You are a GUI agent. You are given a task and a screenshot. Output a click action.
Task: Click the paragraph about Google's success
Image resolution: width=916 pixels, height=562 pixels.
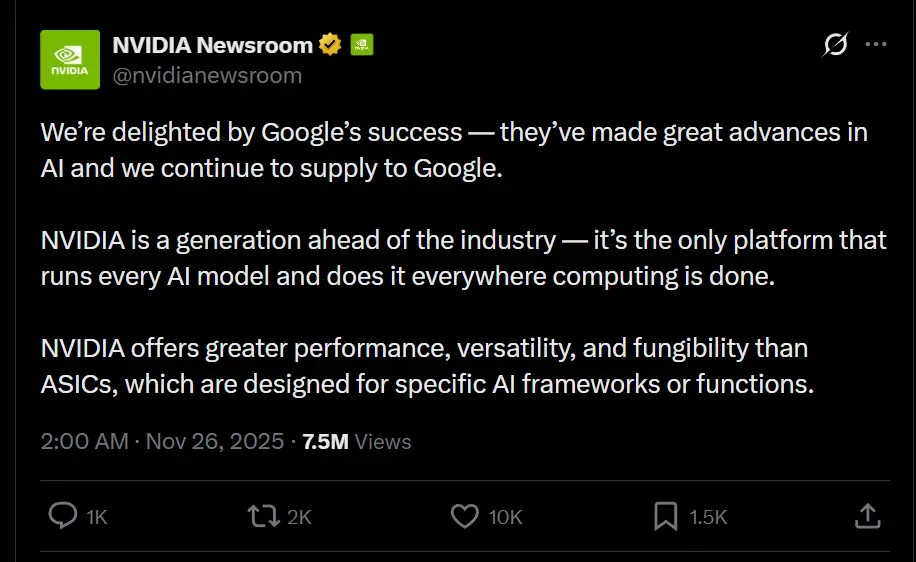(x=454, y=149)
